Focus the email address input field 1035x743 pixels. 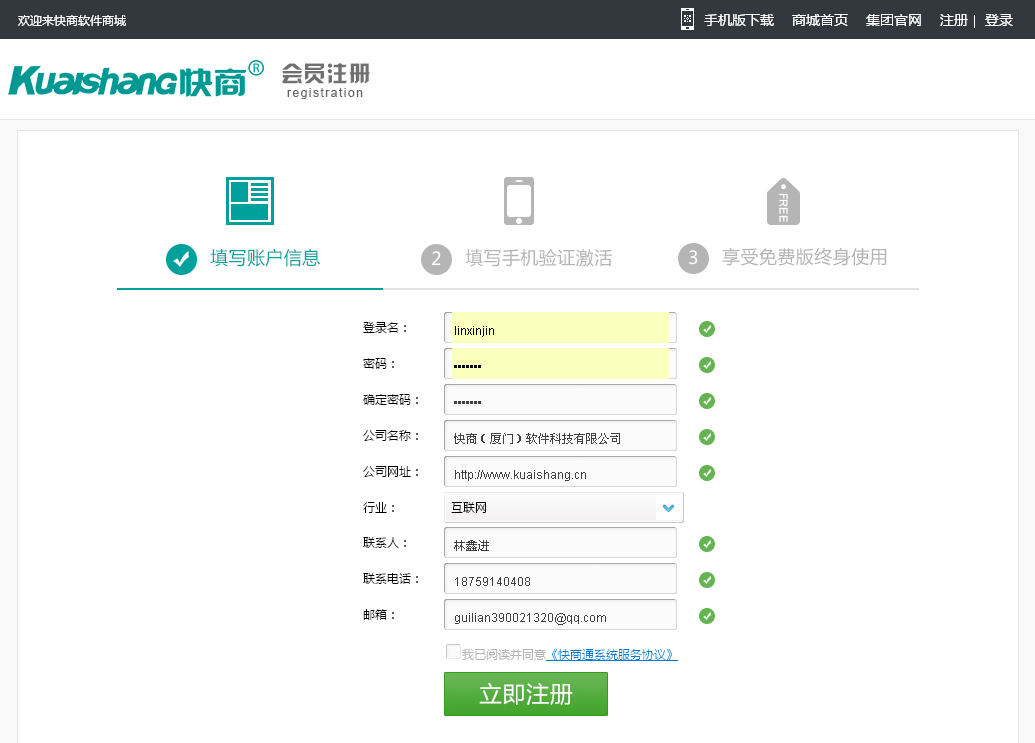560,616
